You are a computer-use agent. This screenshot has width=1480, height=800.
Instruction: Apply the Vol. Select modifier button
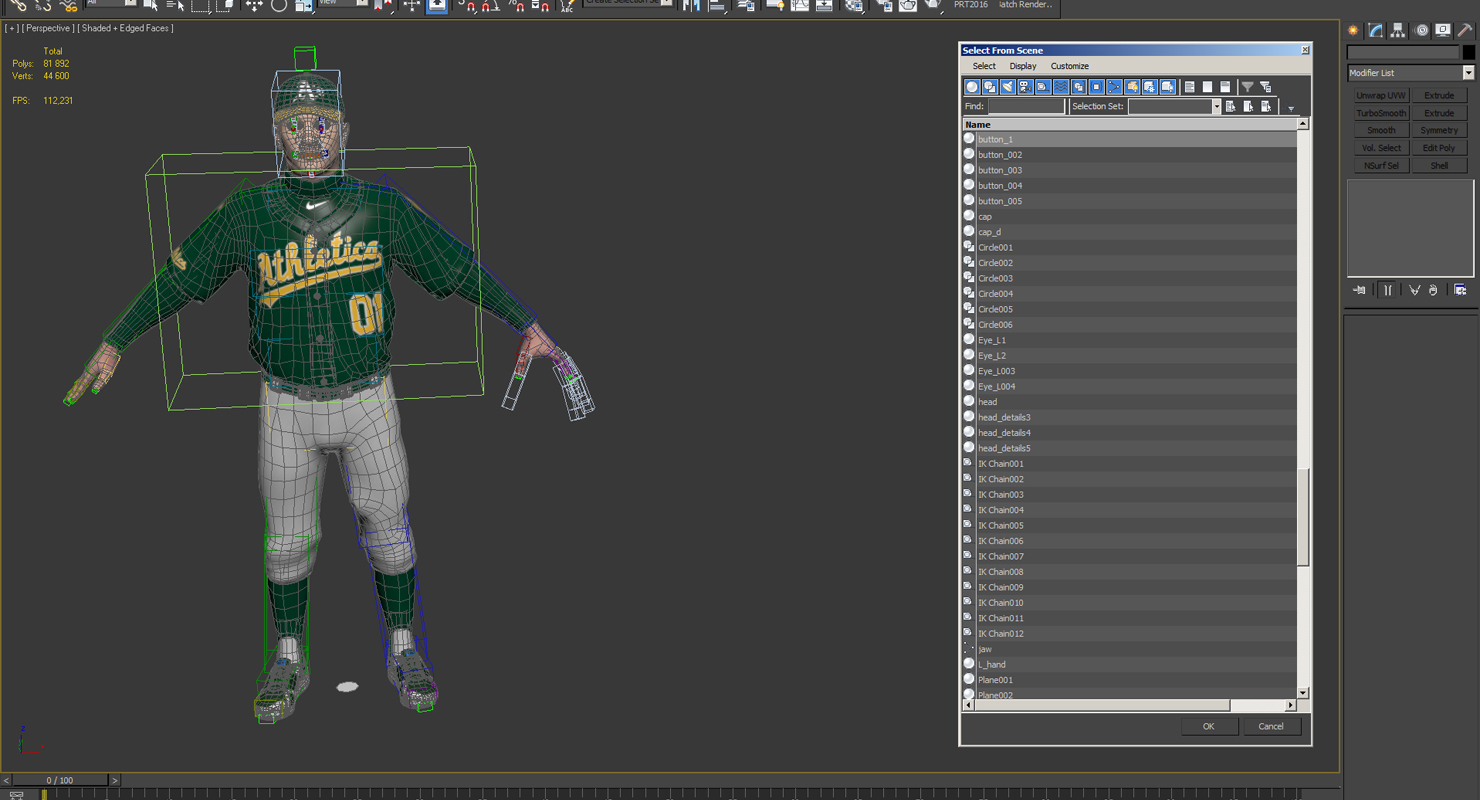tap(1381, 148)
